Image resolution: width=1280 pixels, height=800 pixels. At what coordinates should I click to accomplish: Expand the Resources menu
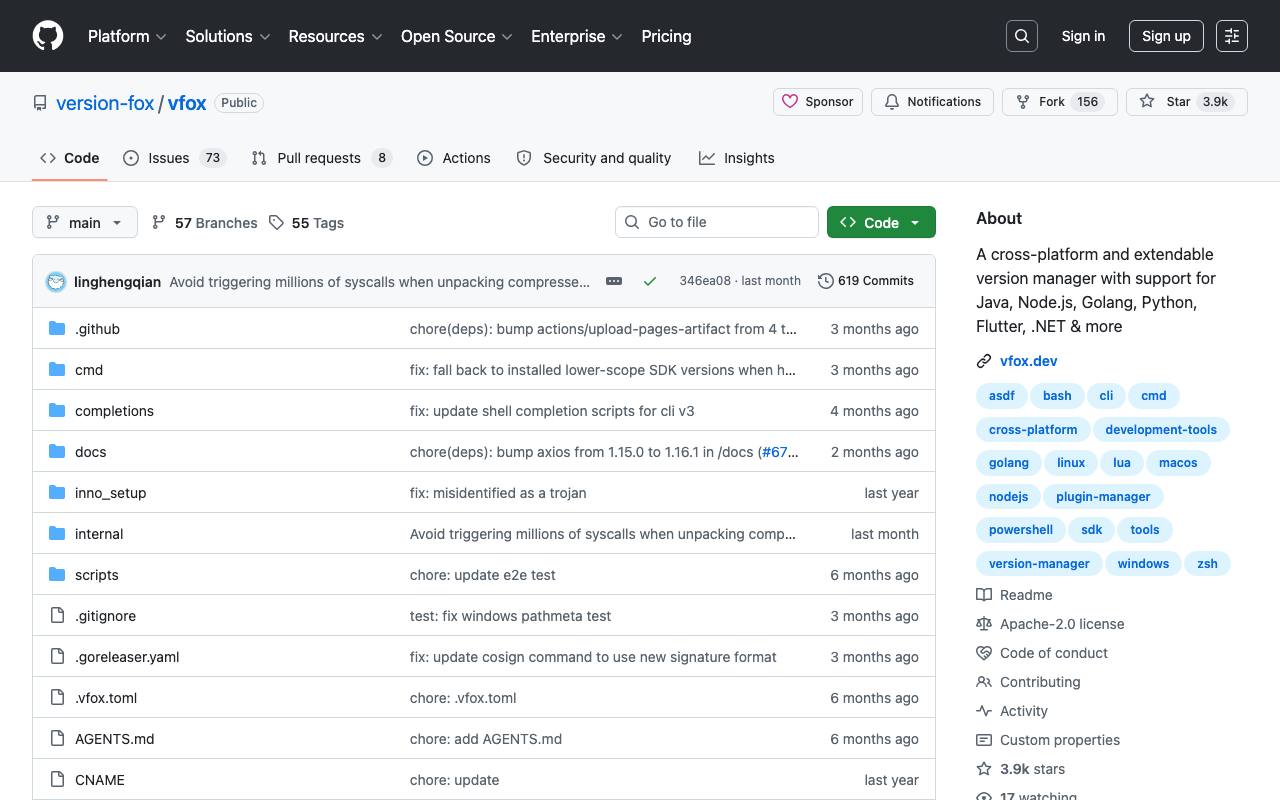coord(336,36)
